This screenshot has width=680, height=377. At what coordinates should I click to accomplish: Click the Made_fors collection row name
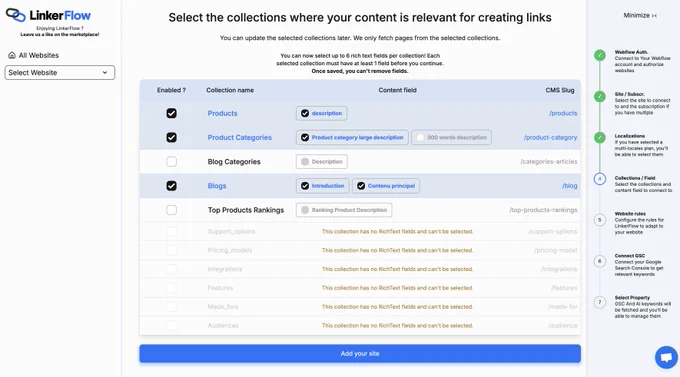pyautogui.click(x=223, y=307)
